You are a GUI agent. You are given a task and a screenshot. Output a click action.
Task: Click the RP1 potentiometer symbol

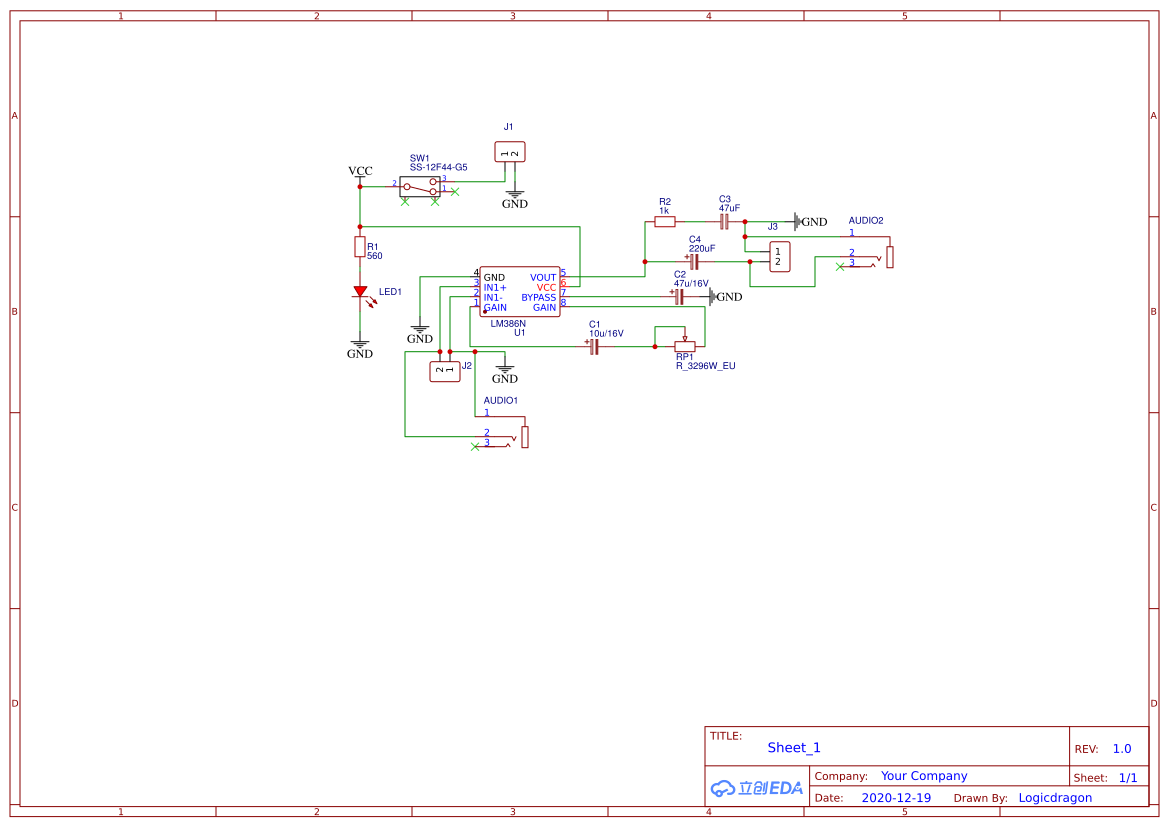pyautogui.click(x=684, y=345)
